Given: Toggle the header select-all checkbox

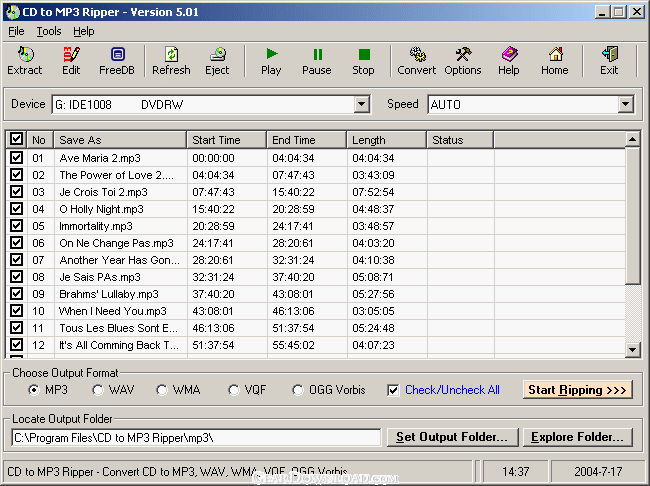Looking at the screenshot, I should coord(17,139).
